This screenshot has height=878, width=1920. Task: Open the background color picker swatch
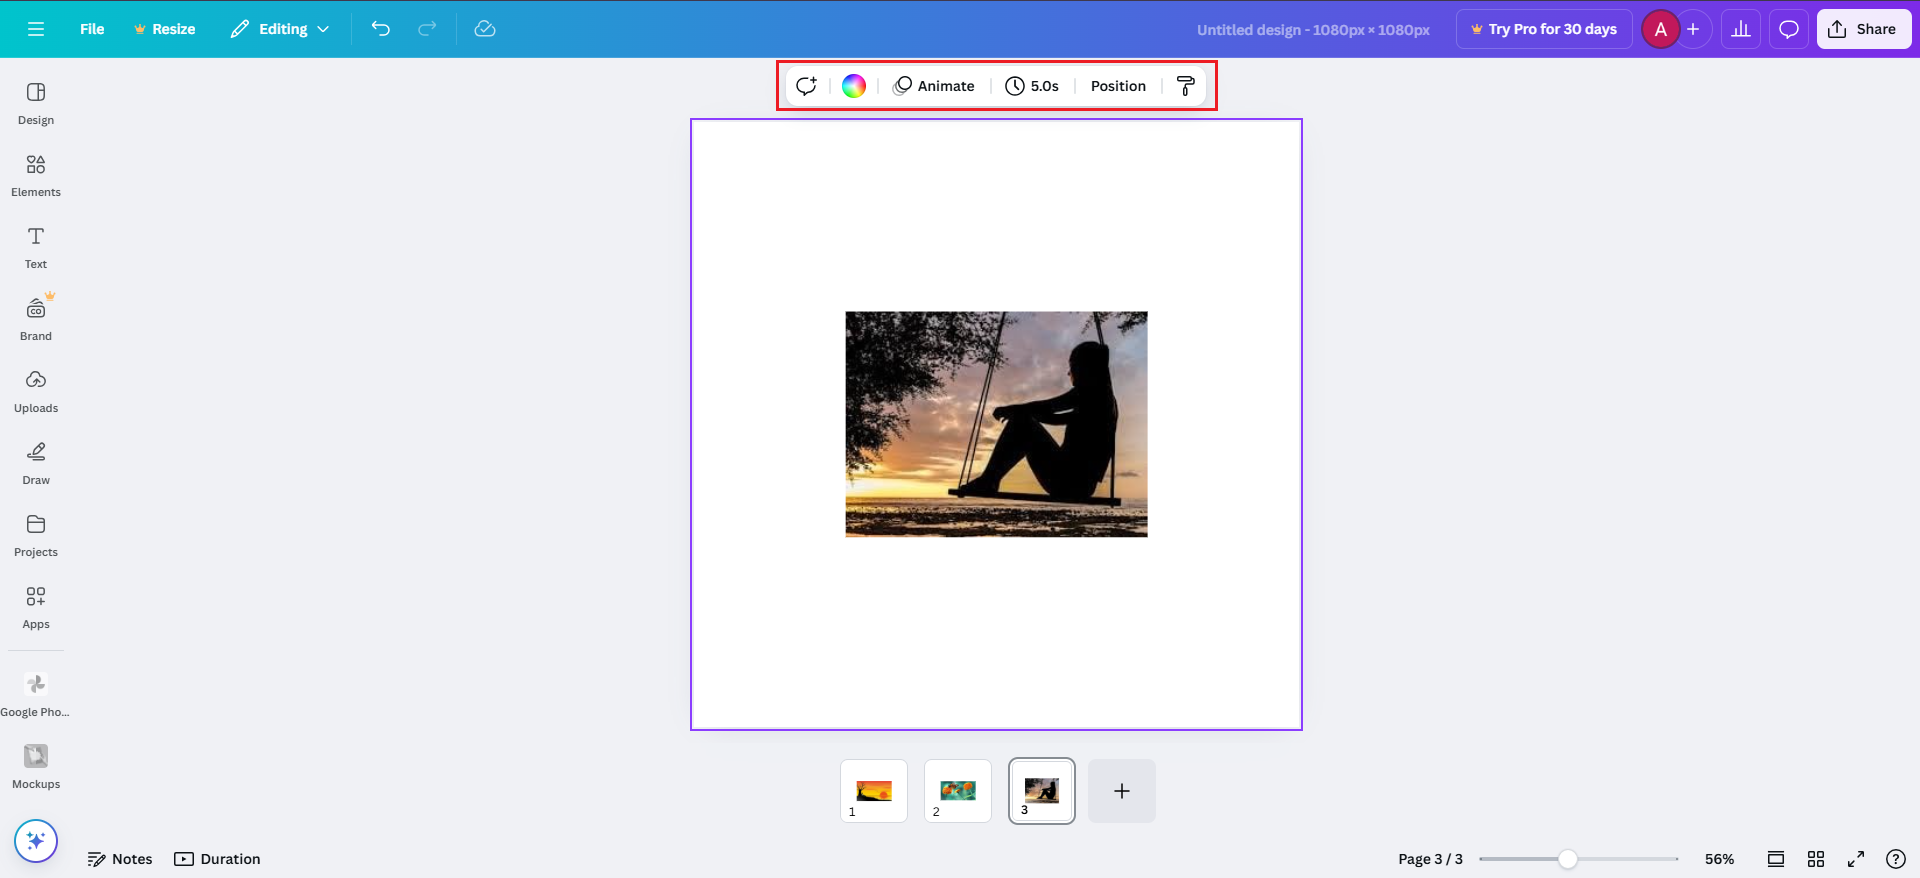(x=854, y=86)
